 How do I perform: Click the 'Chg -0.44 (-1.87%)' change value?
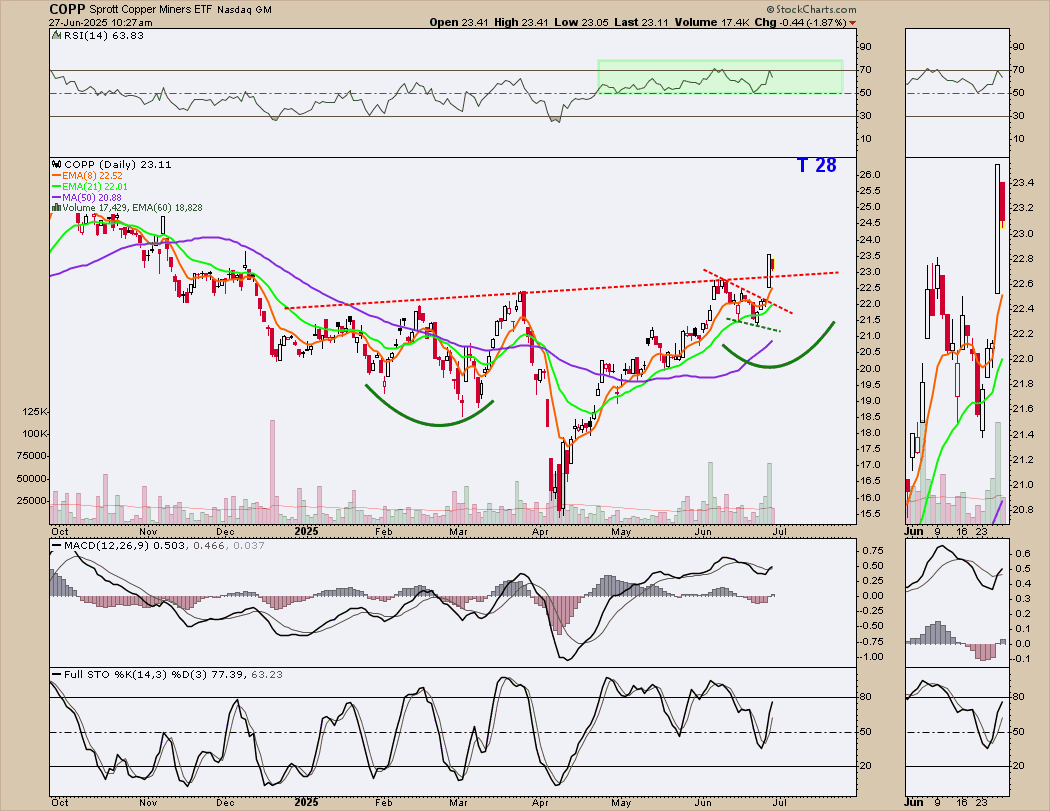click(801, 22)
